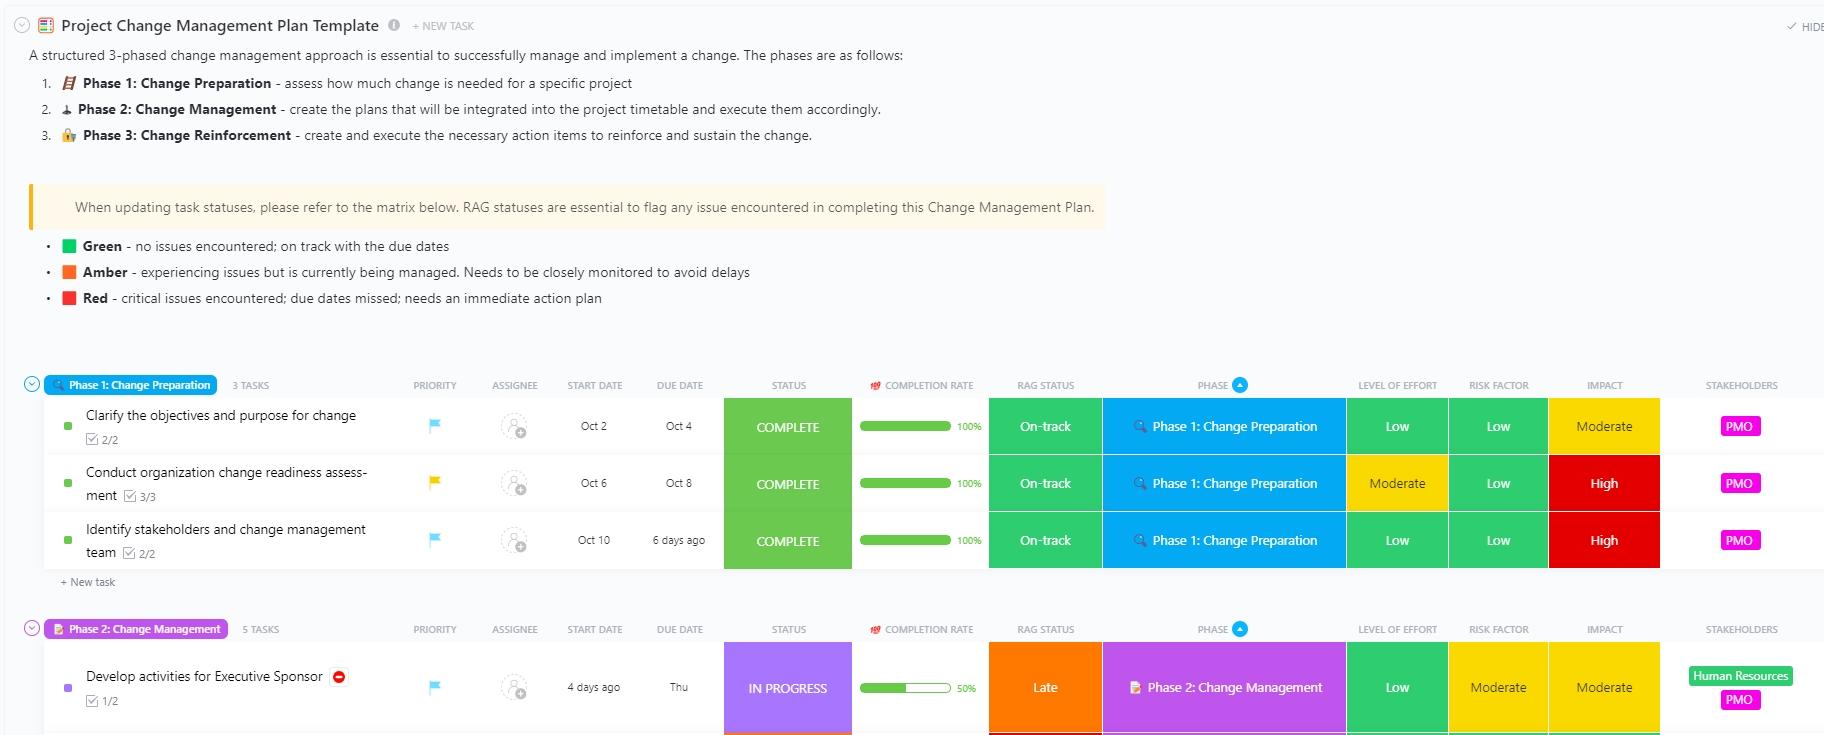Click + New task under Phase 1
Image resolution: width=1824 pixels, height=735 pixels.
[88, 582]
